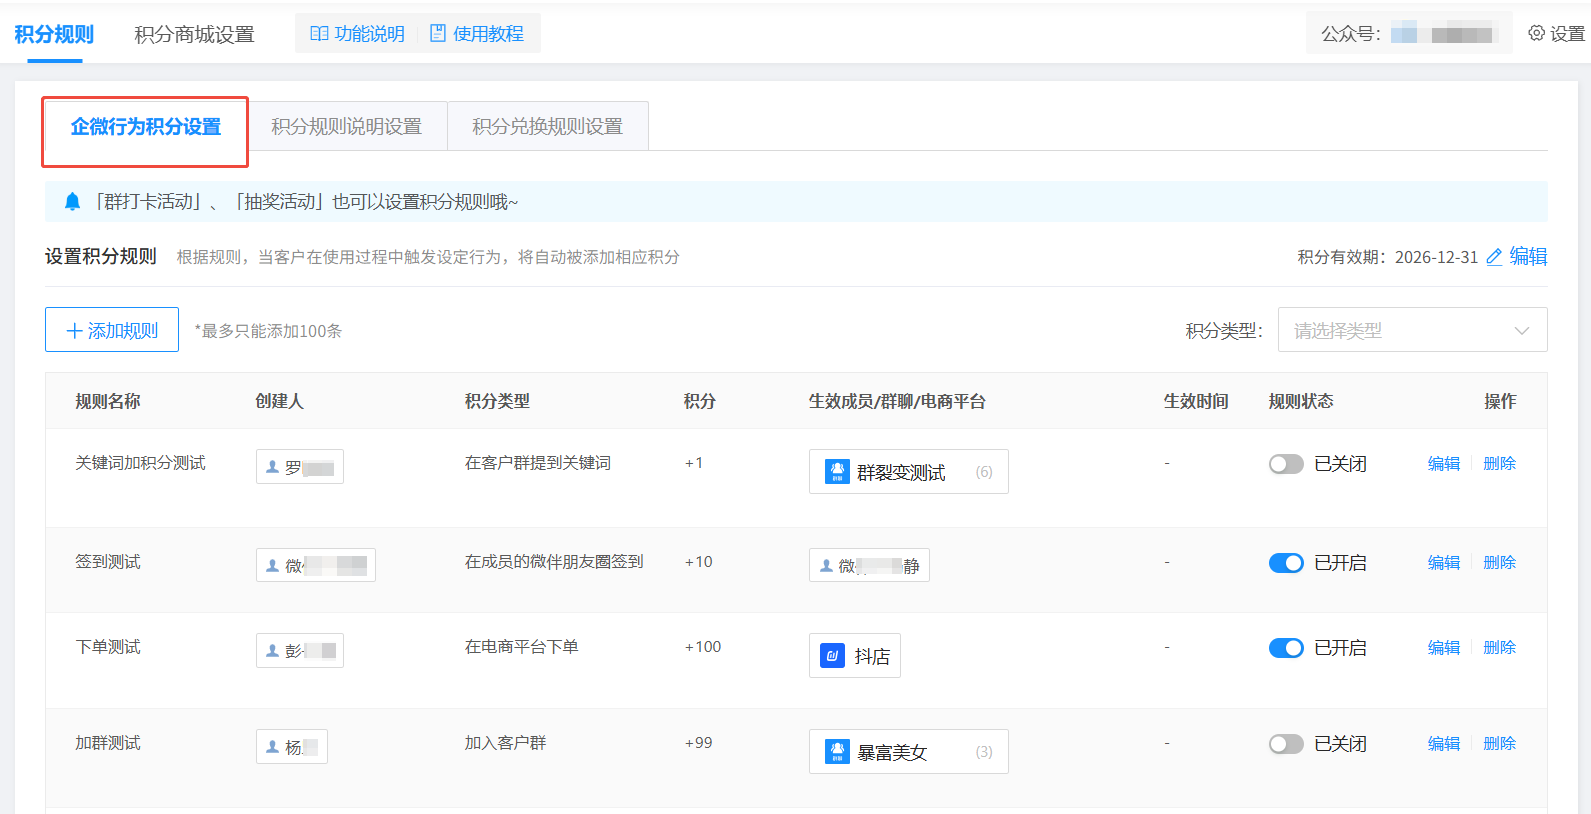The image size is (1591, 814).
Task: Delete the 签到测试 rule
Action: tap(1500, 563)
